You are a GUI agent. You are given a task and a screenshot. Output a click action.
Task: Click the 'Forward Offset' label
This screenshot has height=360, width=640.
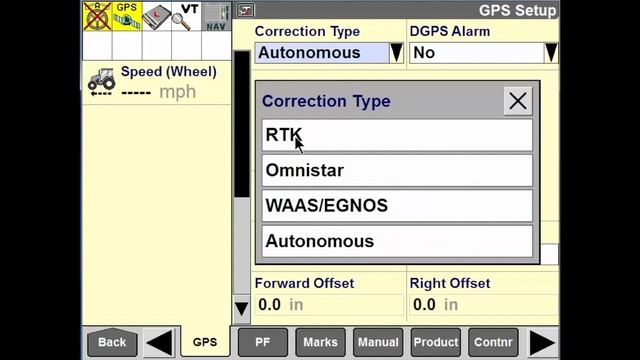coord(304,283)
